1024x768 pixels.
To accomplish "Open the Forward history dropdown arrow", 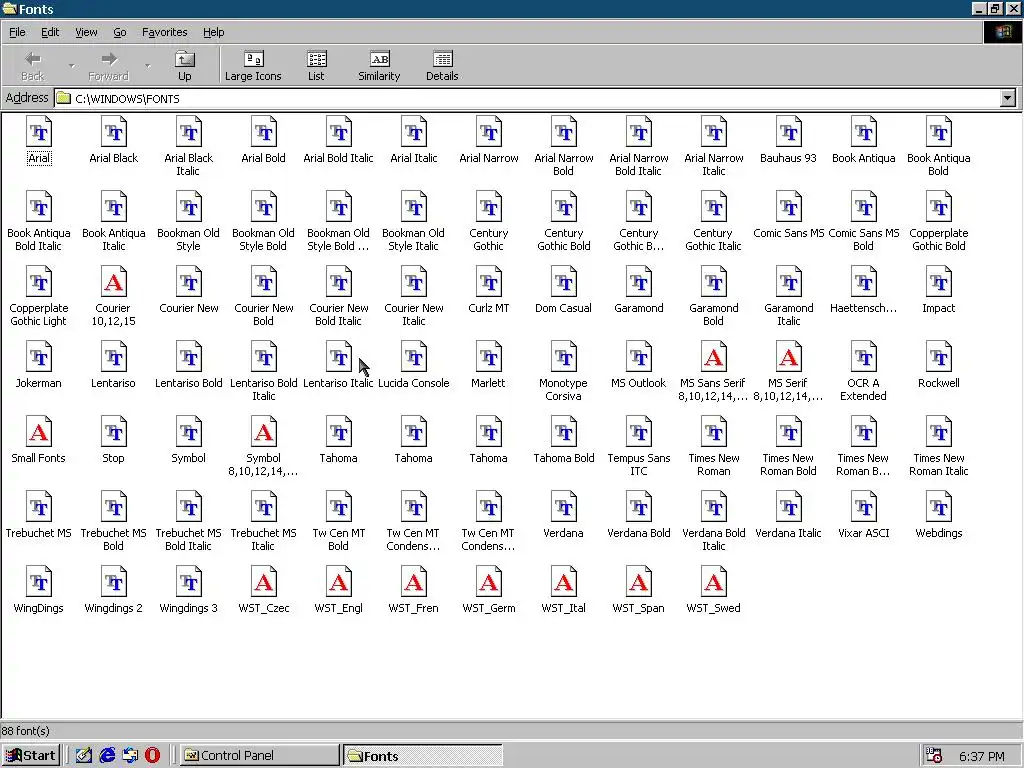I will pos(148,66).
